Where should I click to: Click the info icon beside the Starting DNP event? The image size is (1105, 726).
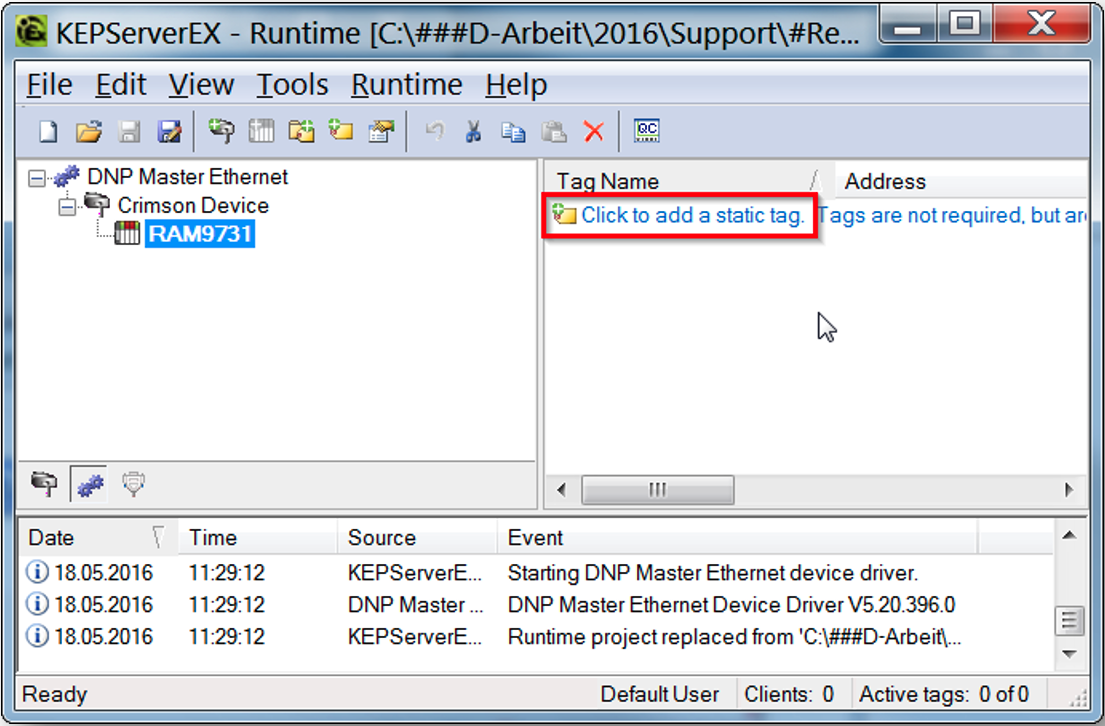[37, 572]
